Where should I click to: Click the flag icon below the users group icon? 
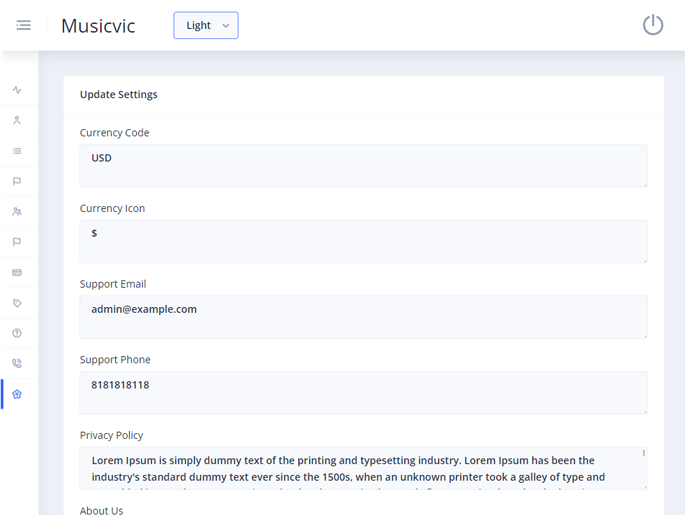17,242
